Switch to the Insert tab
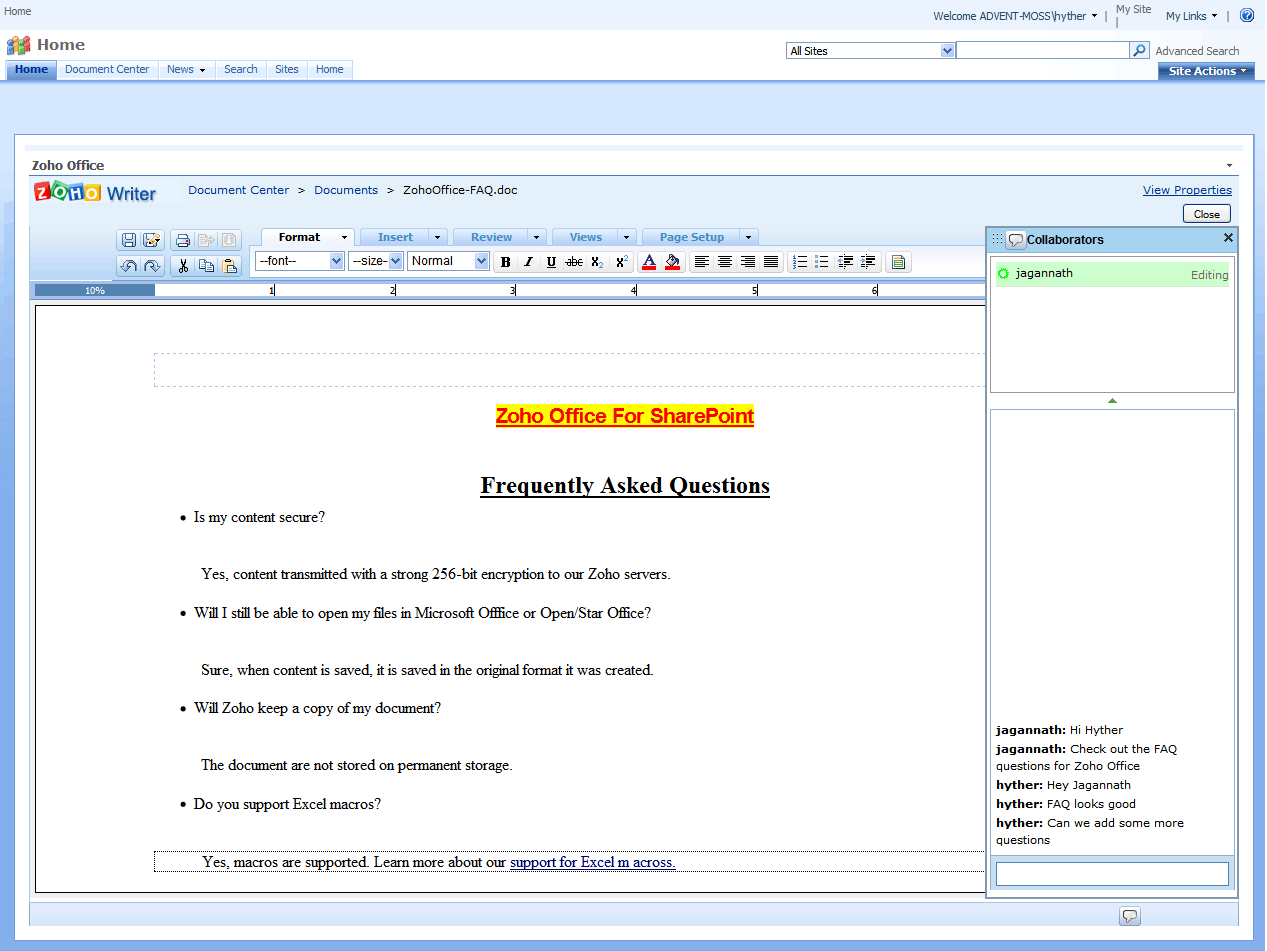 [395, 237]
